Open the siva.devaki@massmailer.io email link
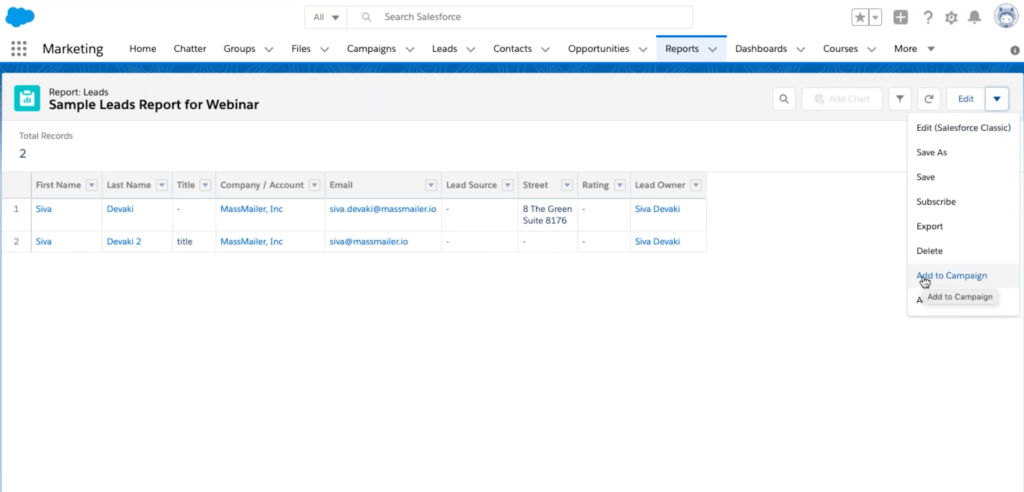Screen dimensions: 1024x492 click(x=383, y=209)
